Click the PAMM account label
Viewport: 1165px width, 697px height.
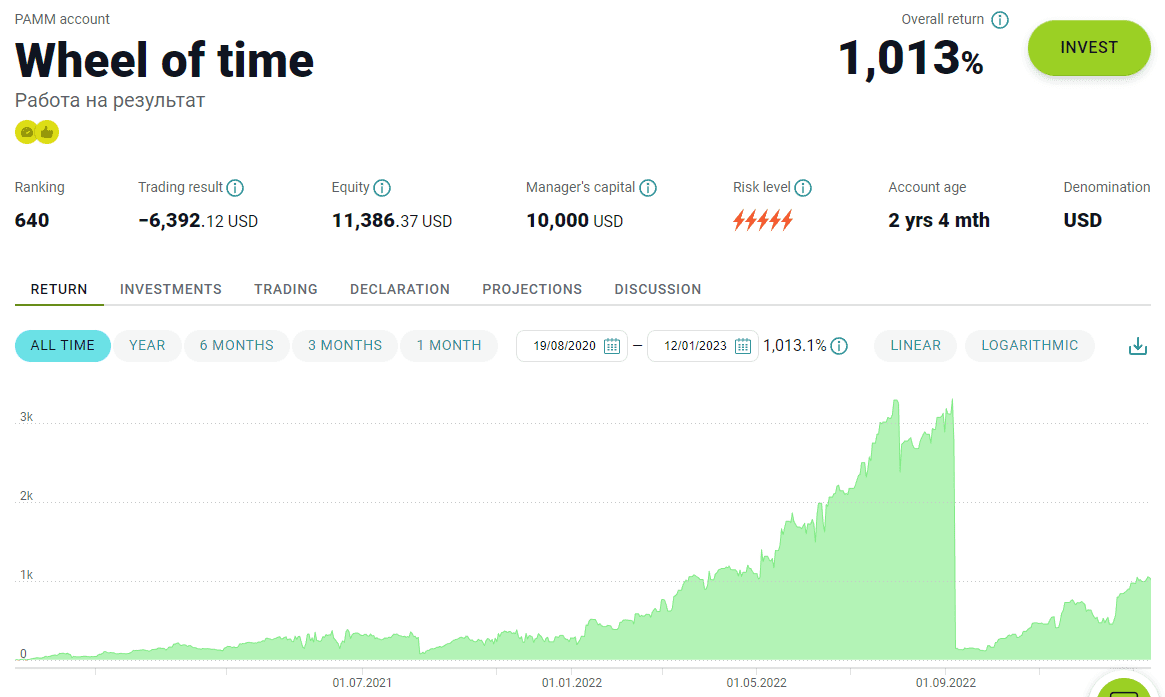[62, 19]
